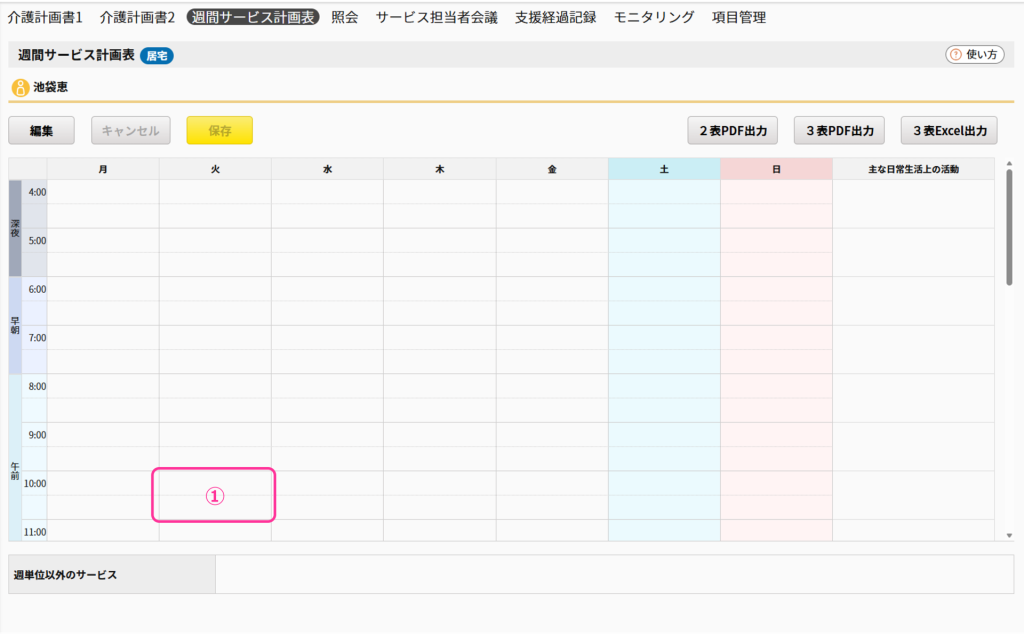Go to the 照会 tab
The image size is (1024, 634).
[344, 17]
